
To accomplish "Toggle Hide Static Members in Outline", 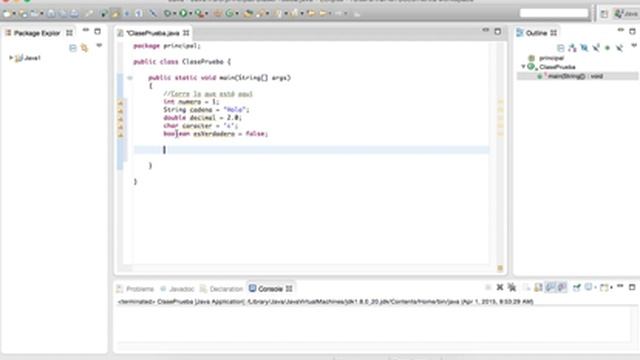I will [596, 48].
